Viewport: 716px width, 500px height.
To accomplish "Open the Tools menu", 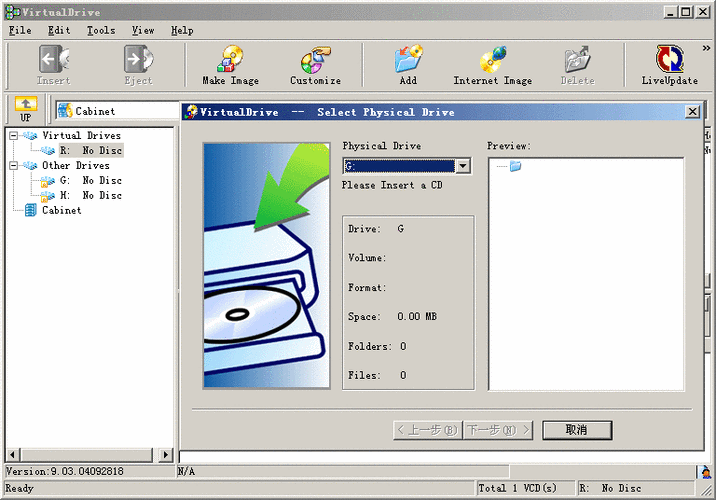I will [100, 30].
